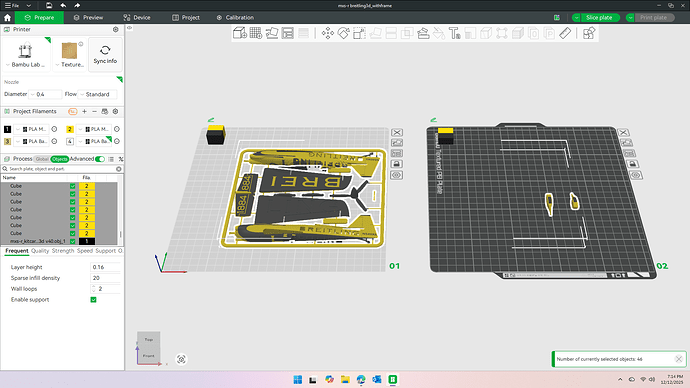Click the Sync info button

click(105, 54)
